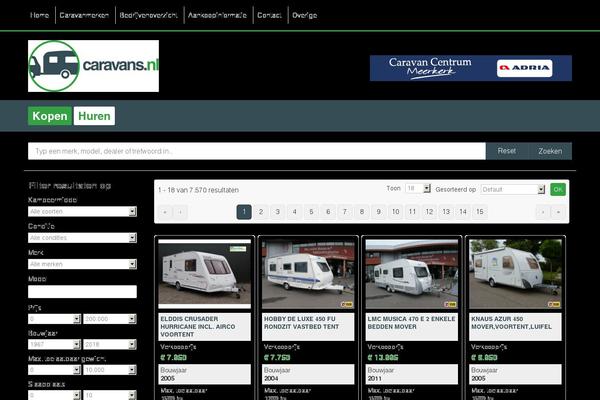Open the Prijs minimum dropdown
This screenshot has width=600, height=400.
54,319
